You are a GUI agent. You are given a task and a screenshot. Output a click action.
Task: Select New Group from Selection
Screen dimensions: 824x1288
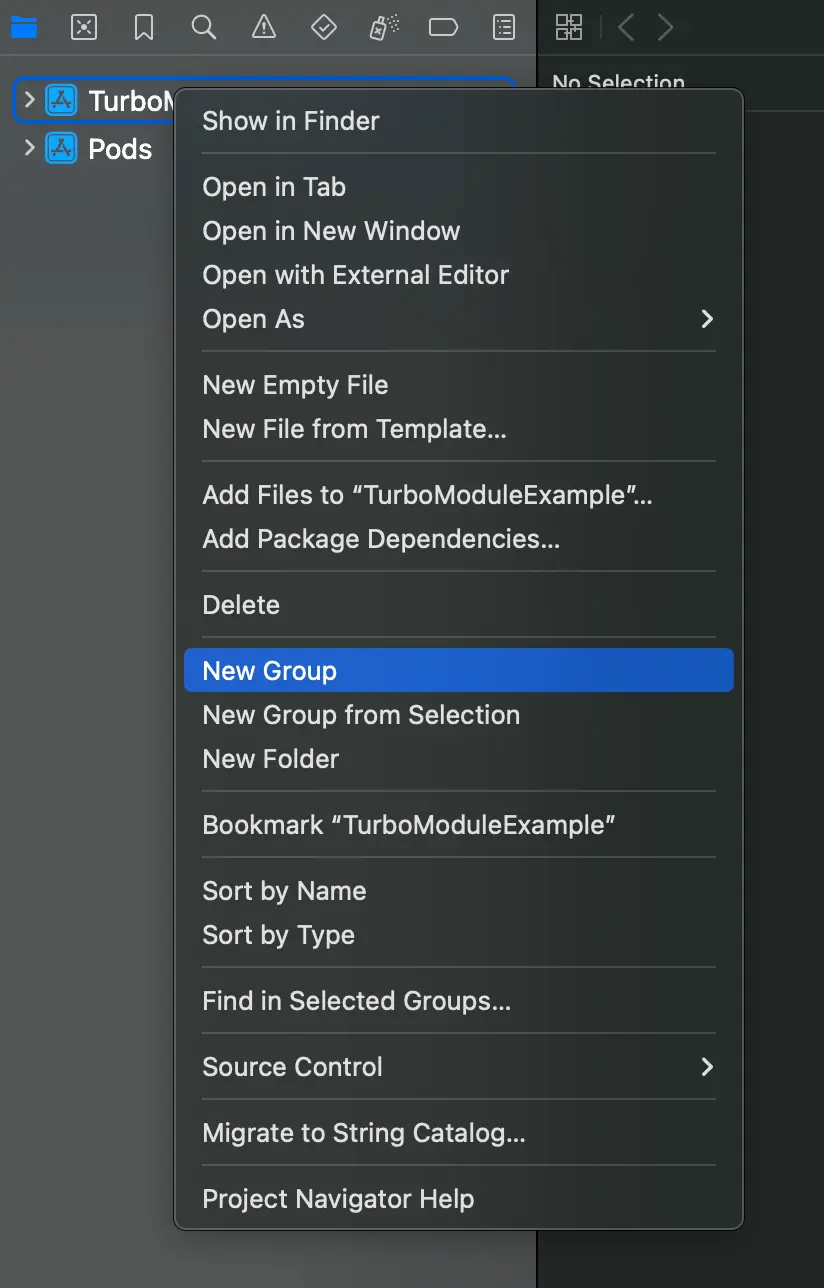click(361, 715)
